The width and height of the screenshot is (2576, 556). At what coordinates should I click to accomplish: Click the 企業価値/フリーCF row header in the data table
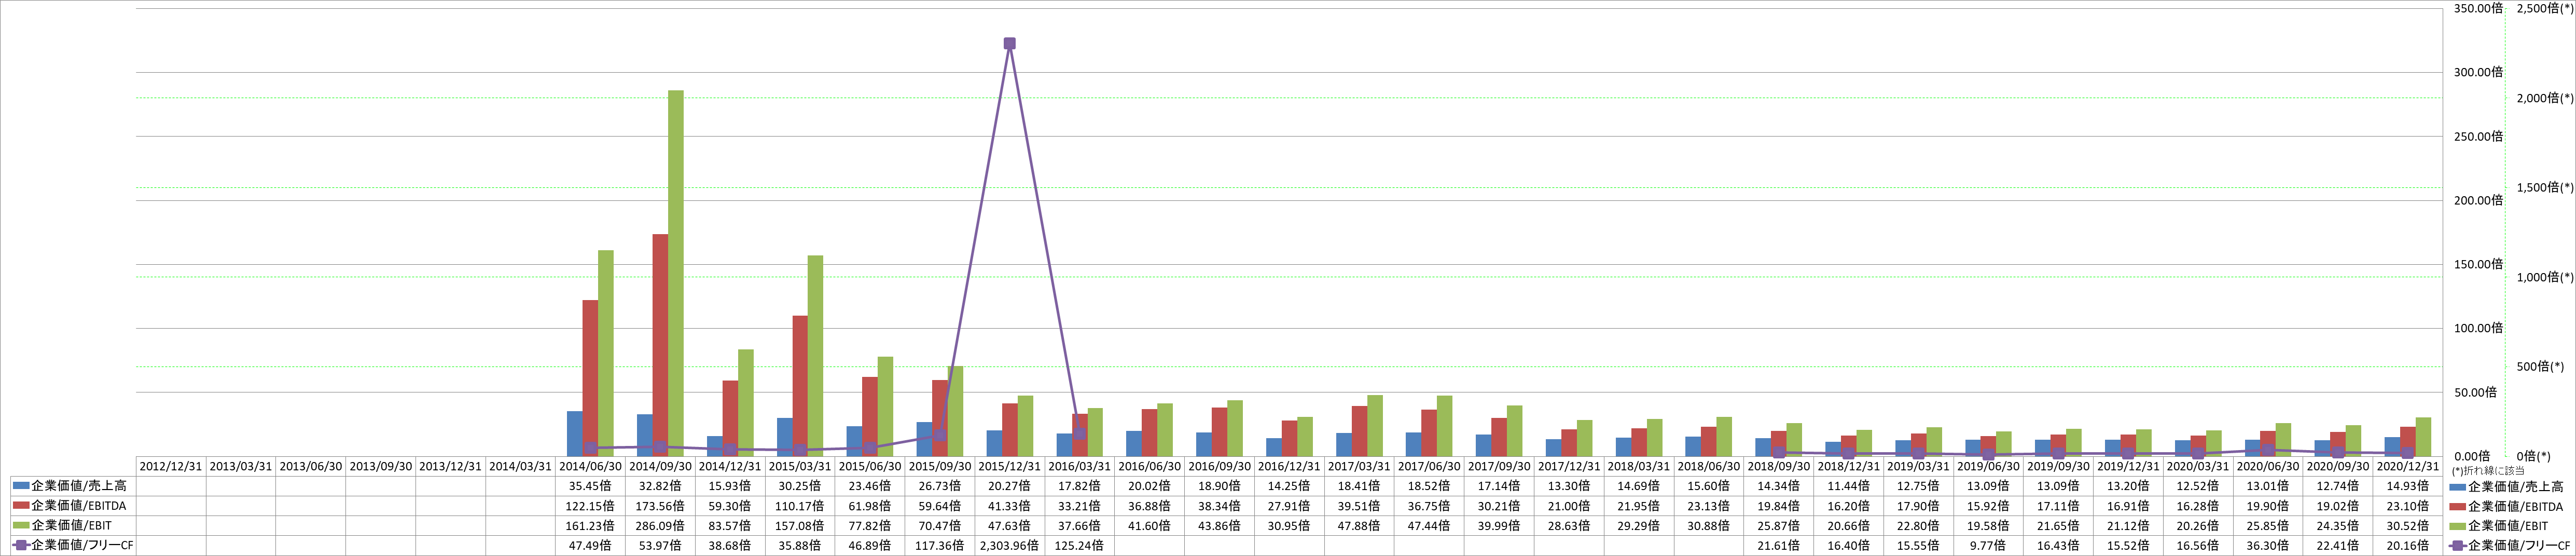(x=72, y=546)
